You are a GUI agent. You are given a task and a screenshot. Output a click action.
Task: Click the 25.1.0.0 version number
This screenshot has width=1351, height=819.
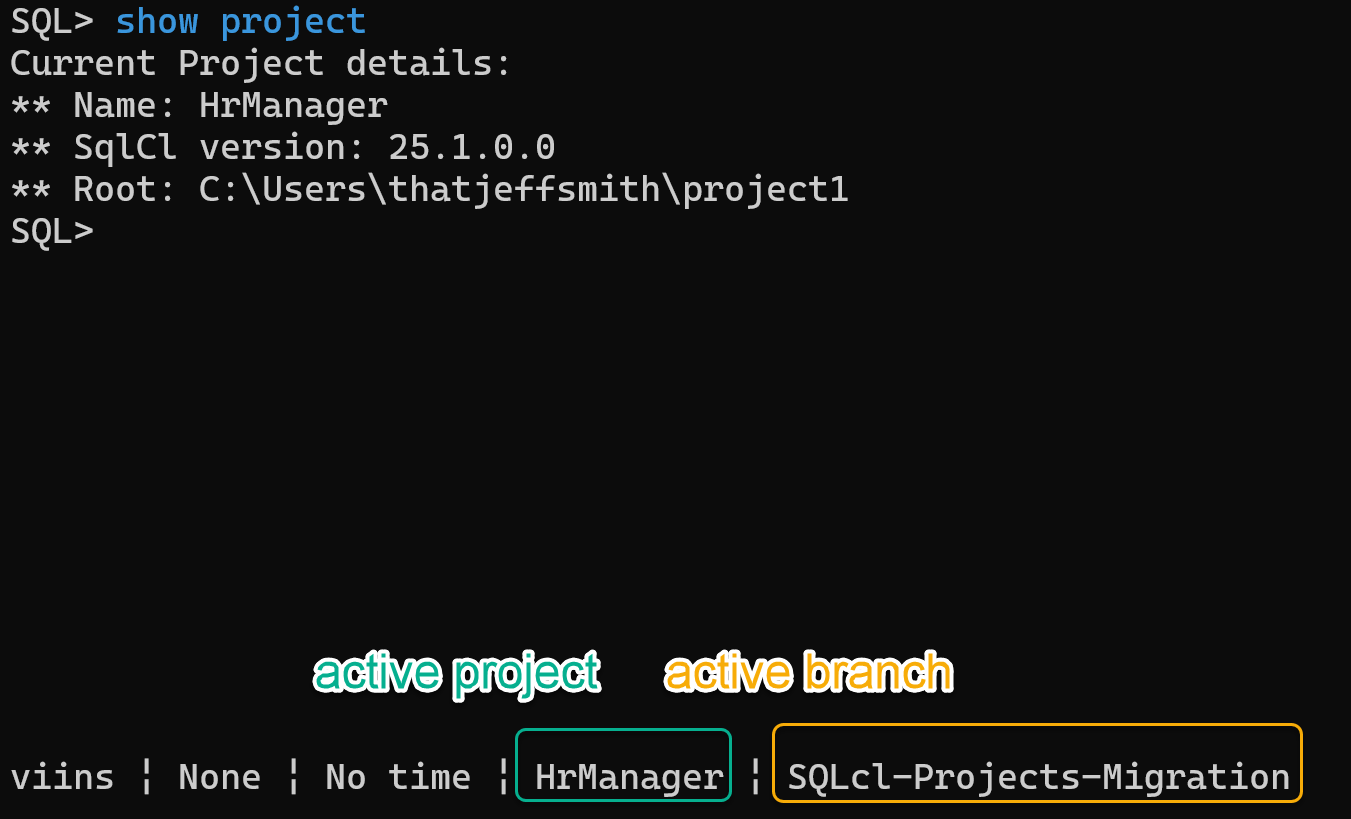pos(471,147)
